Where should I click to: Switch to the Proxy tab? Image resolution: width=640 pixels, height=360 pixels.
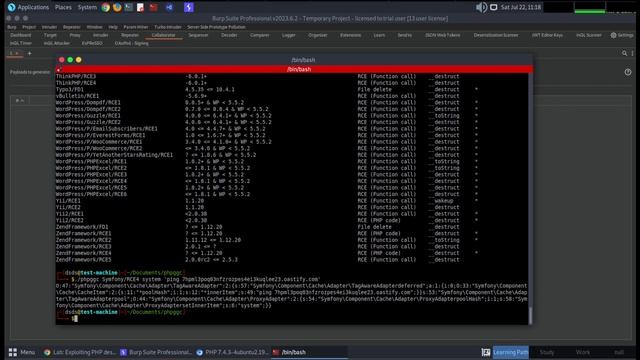point(75,35)
